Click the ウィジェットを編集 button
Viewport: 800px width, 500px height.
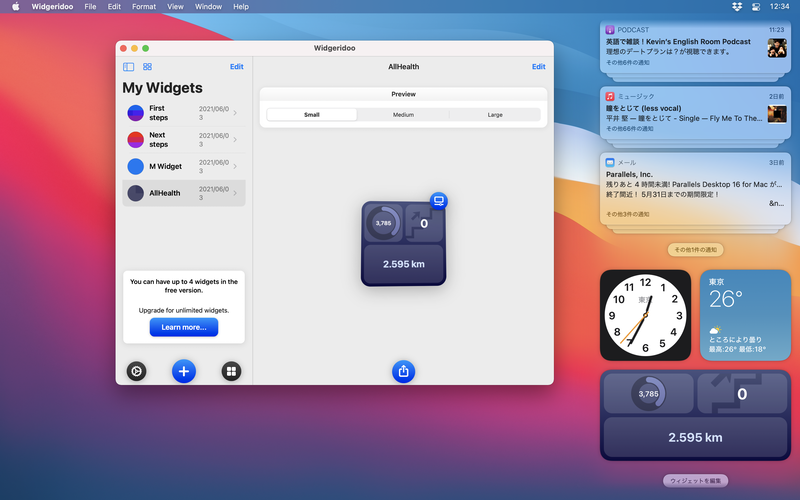click(x=695, y=481)
